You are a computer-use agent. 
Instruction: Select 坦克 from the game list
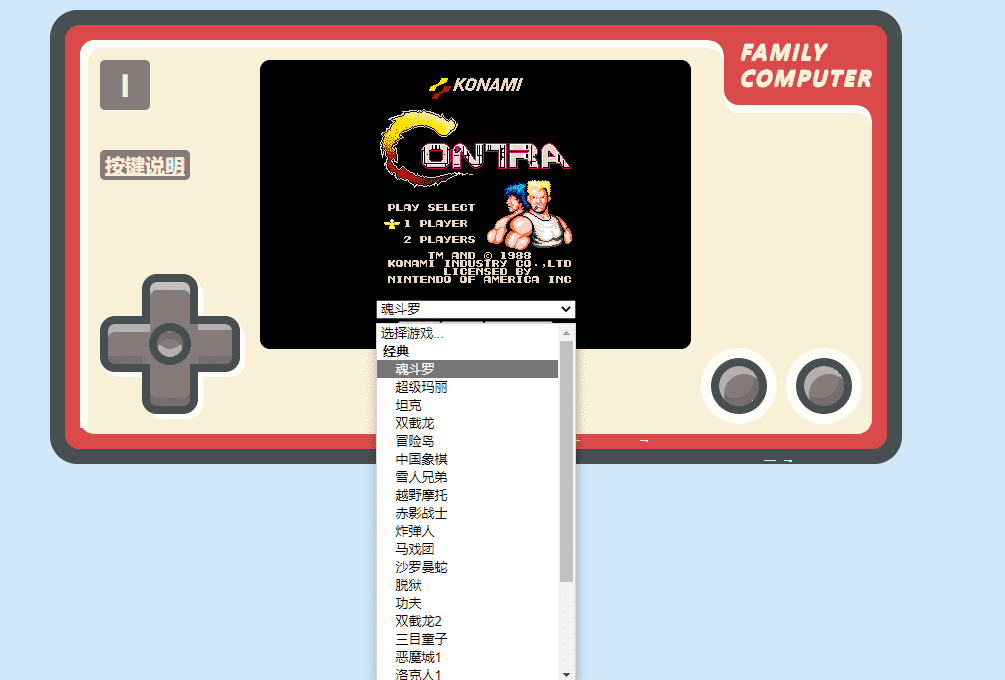[x=467, y=405]
